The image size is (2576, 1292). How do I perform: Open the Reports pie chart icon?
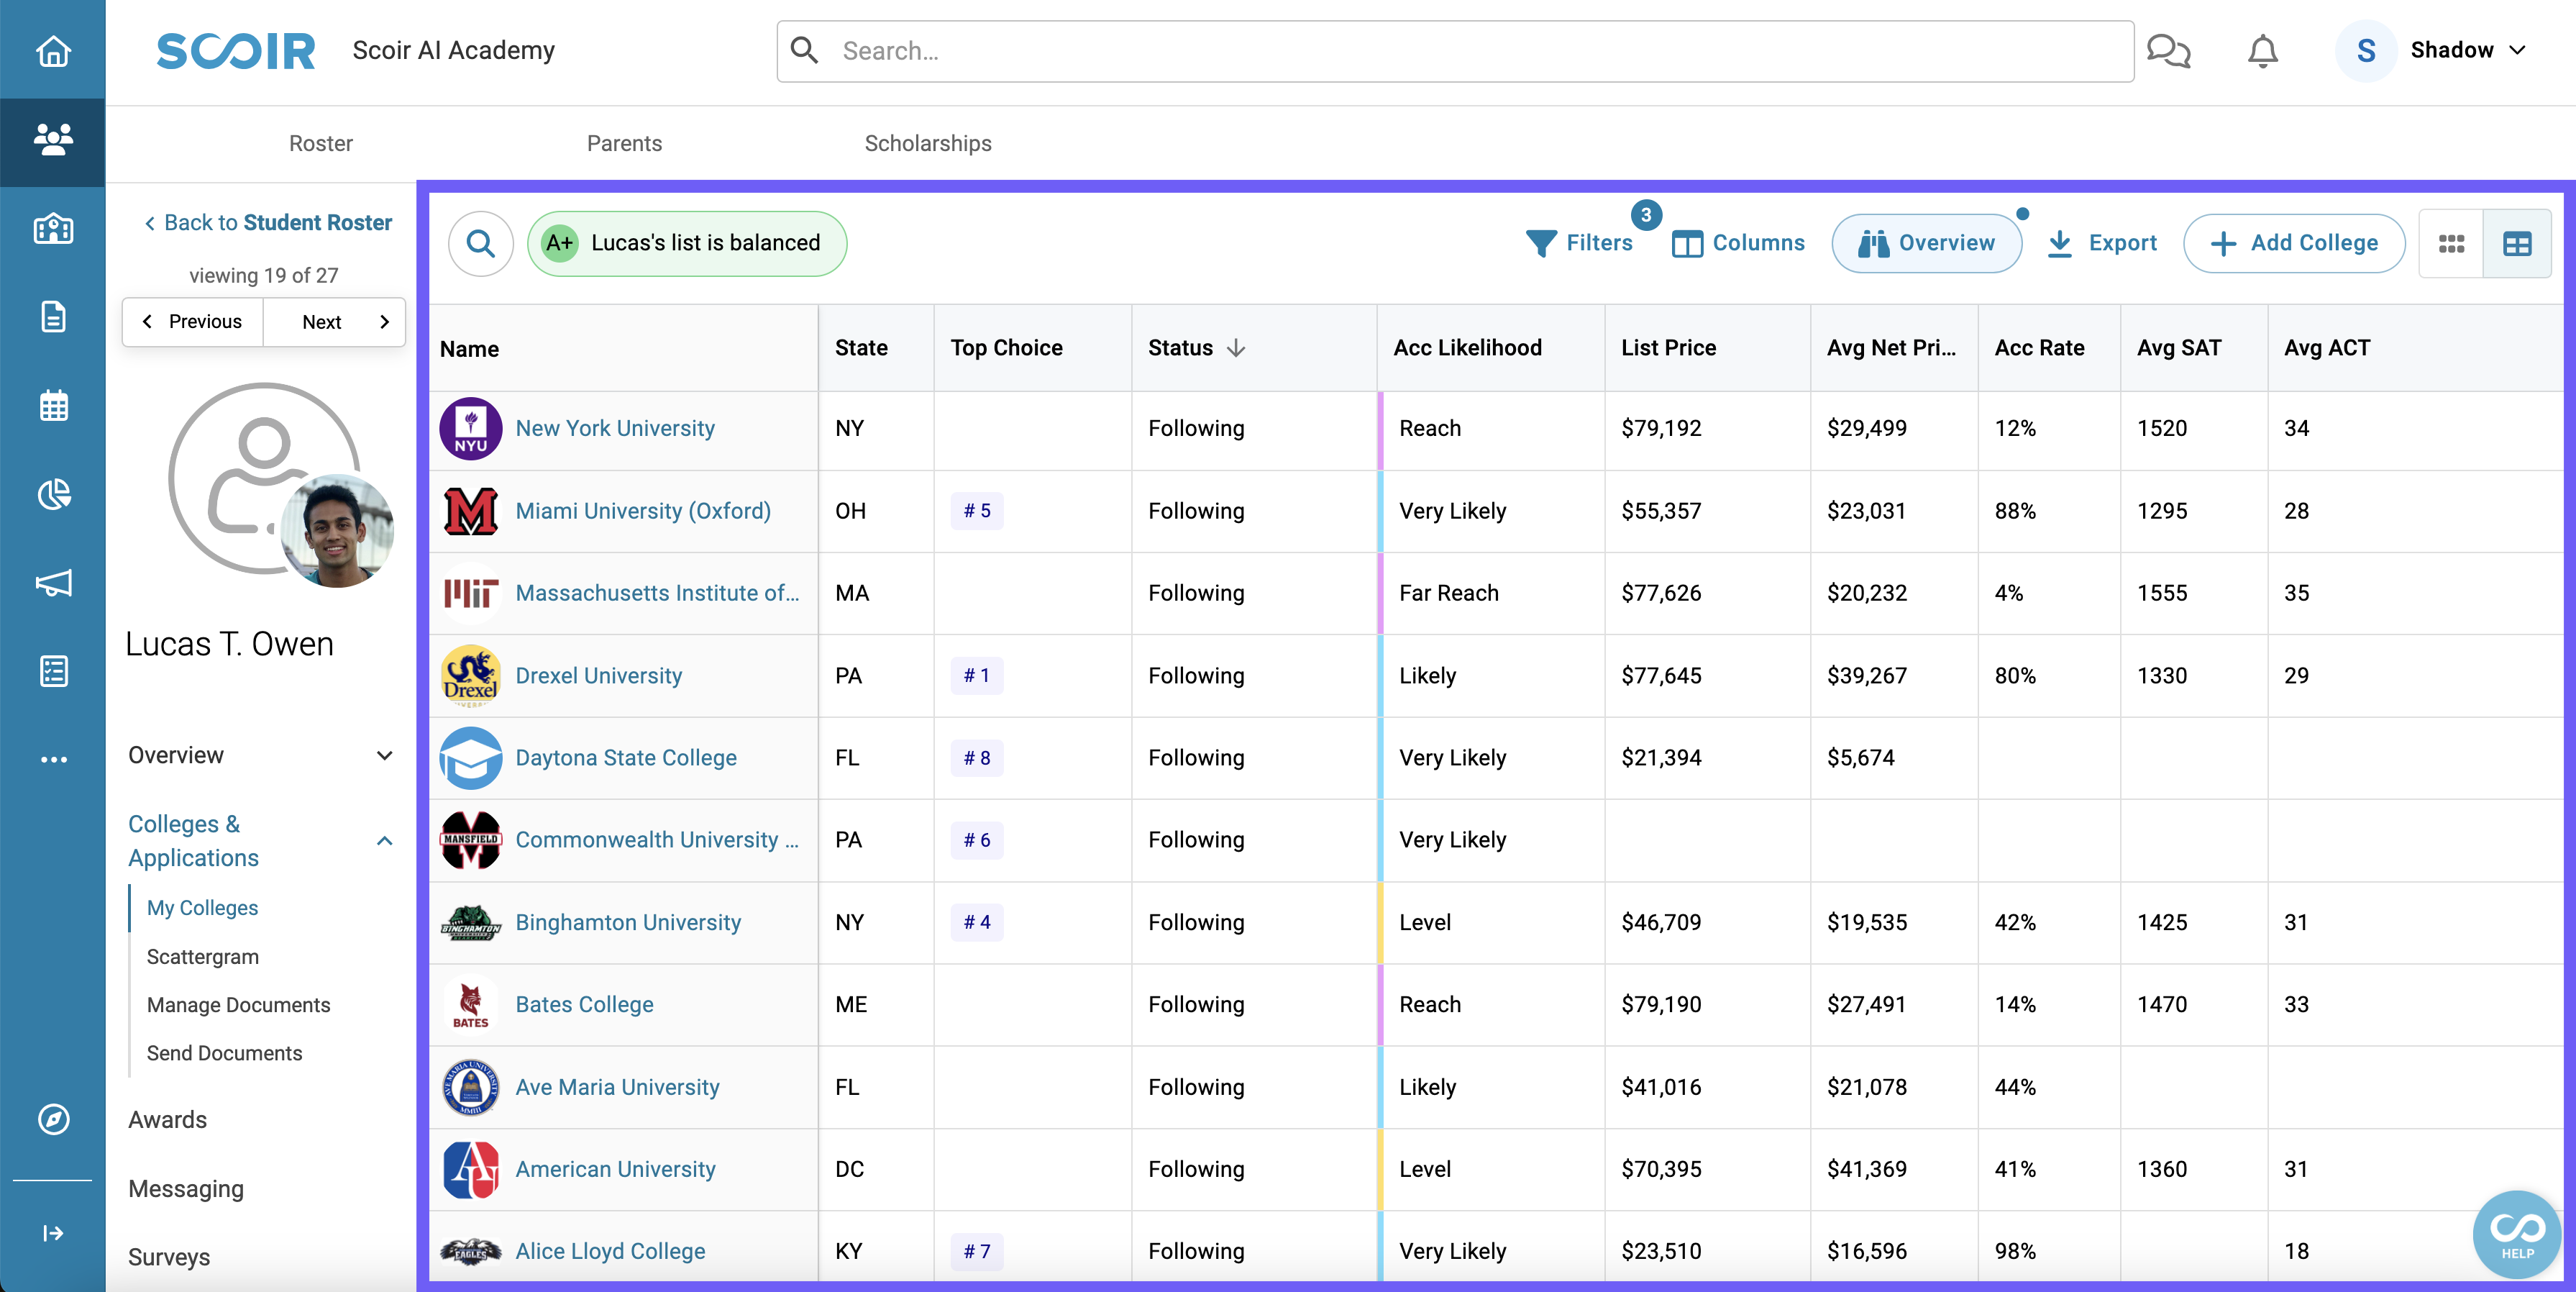point(53,493)
